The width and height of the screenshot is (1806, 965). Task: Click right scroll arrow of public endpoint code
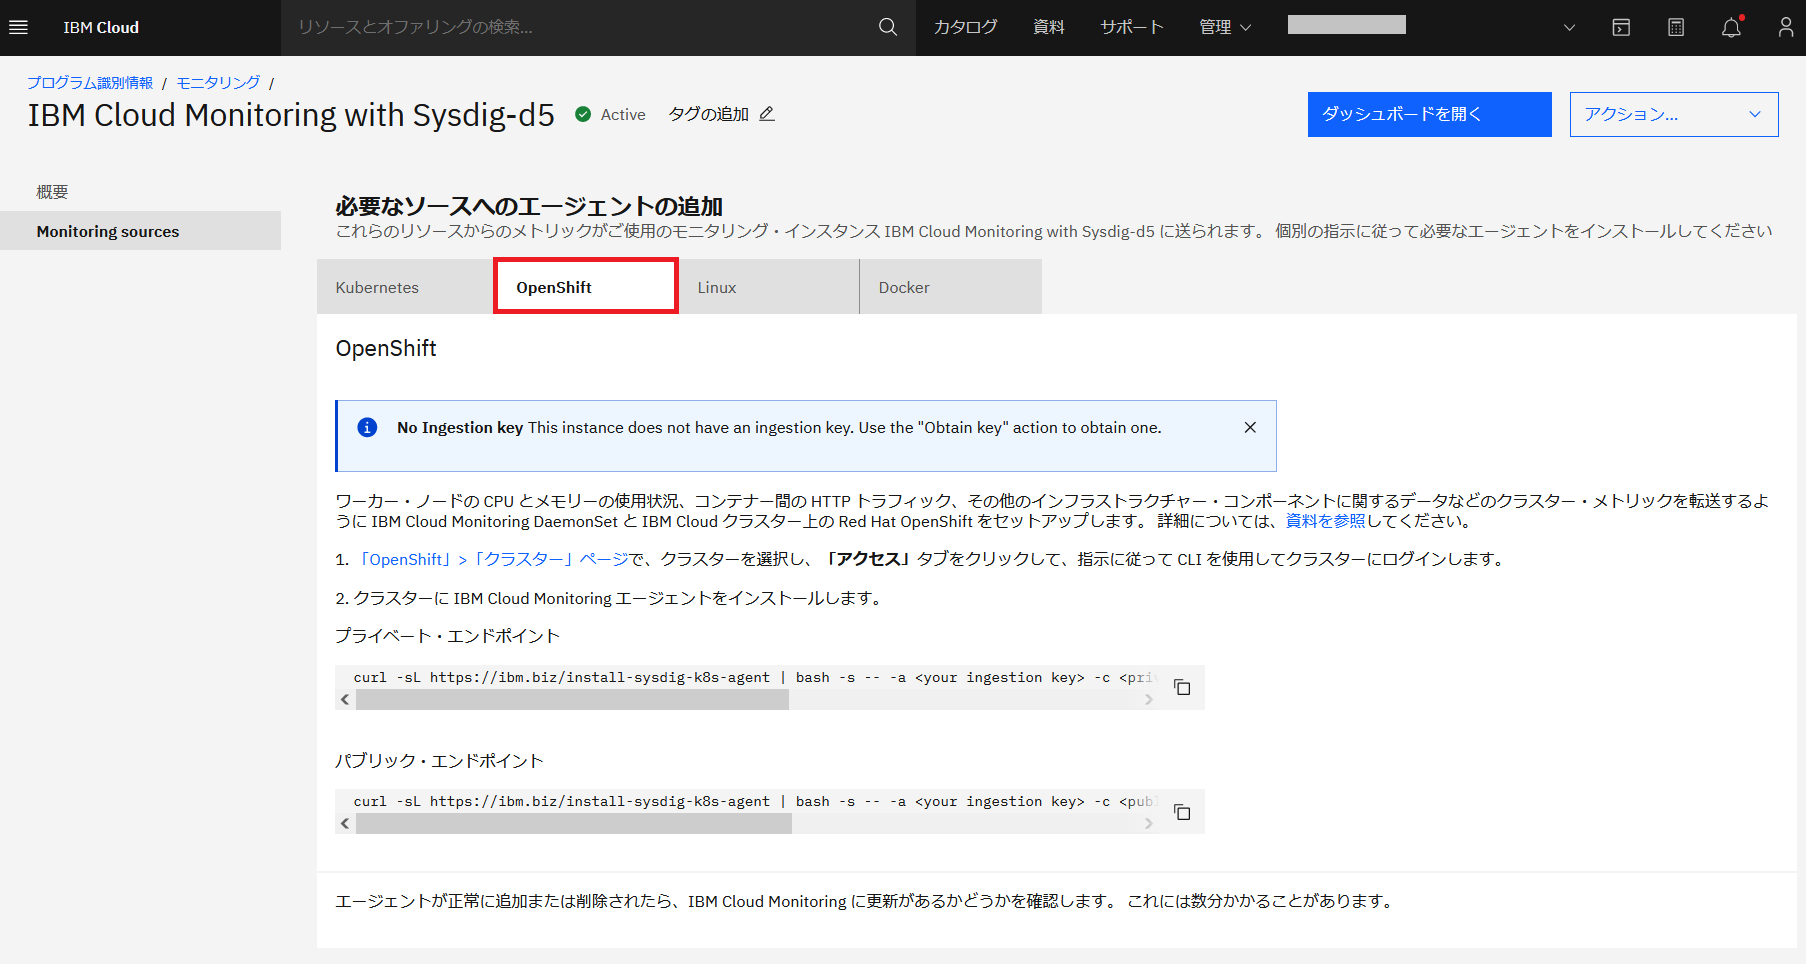coord(1149,824)
